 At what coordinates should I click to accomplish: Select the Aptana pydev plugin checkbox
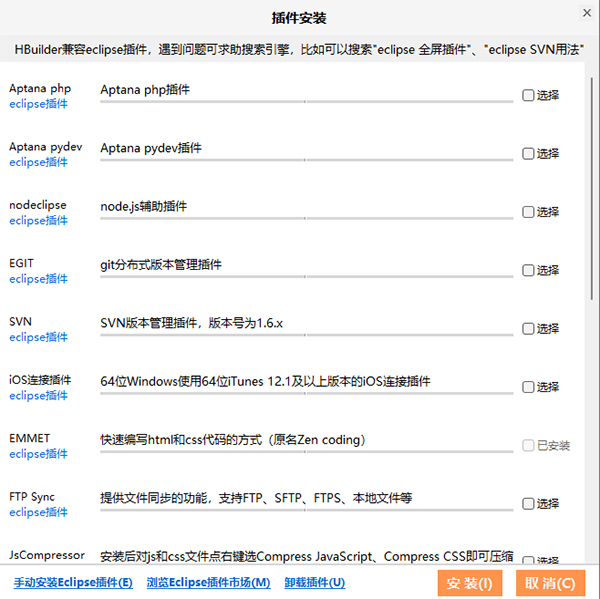(527, 154)
